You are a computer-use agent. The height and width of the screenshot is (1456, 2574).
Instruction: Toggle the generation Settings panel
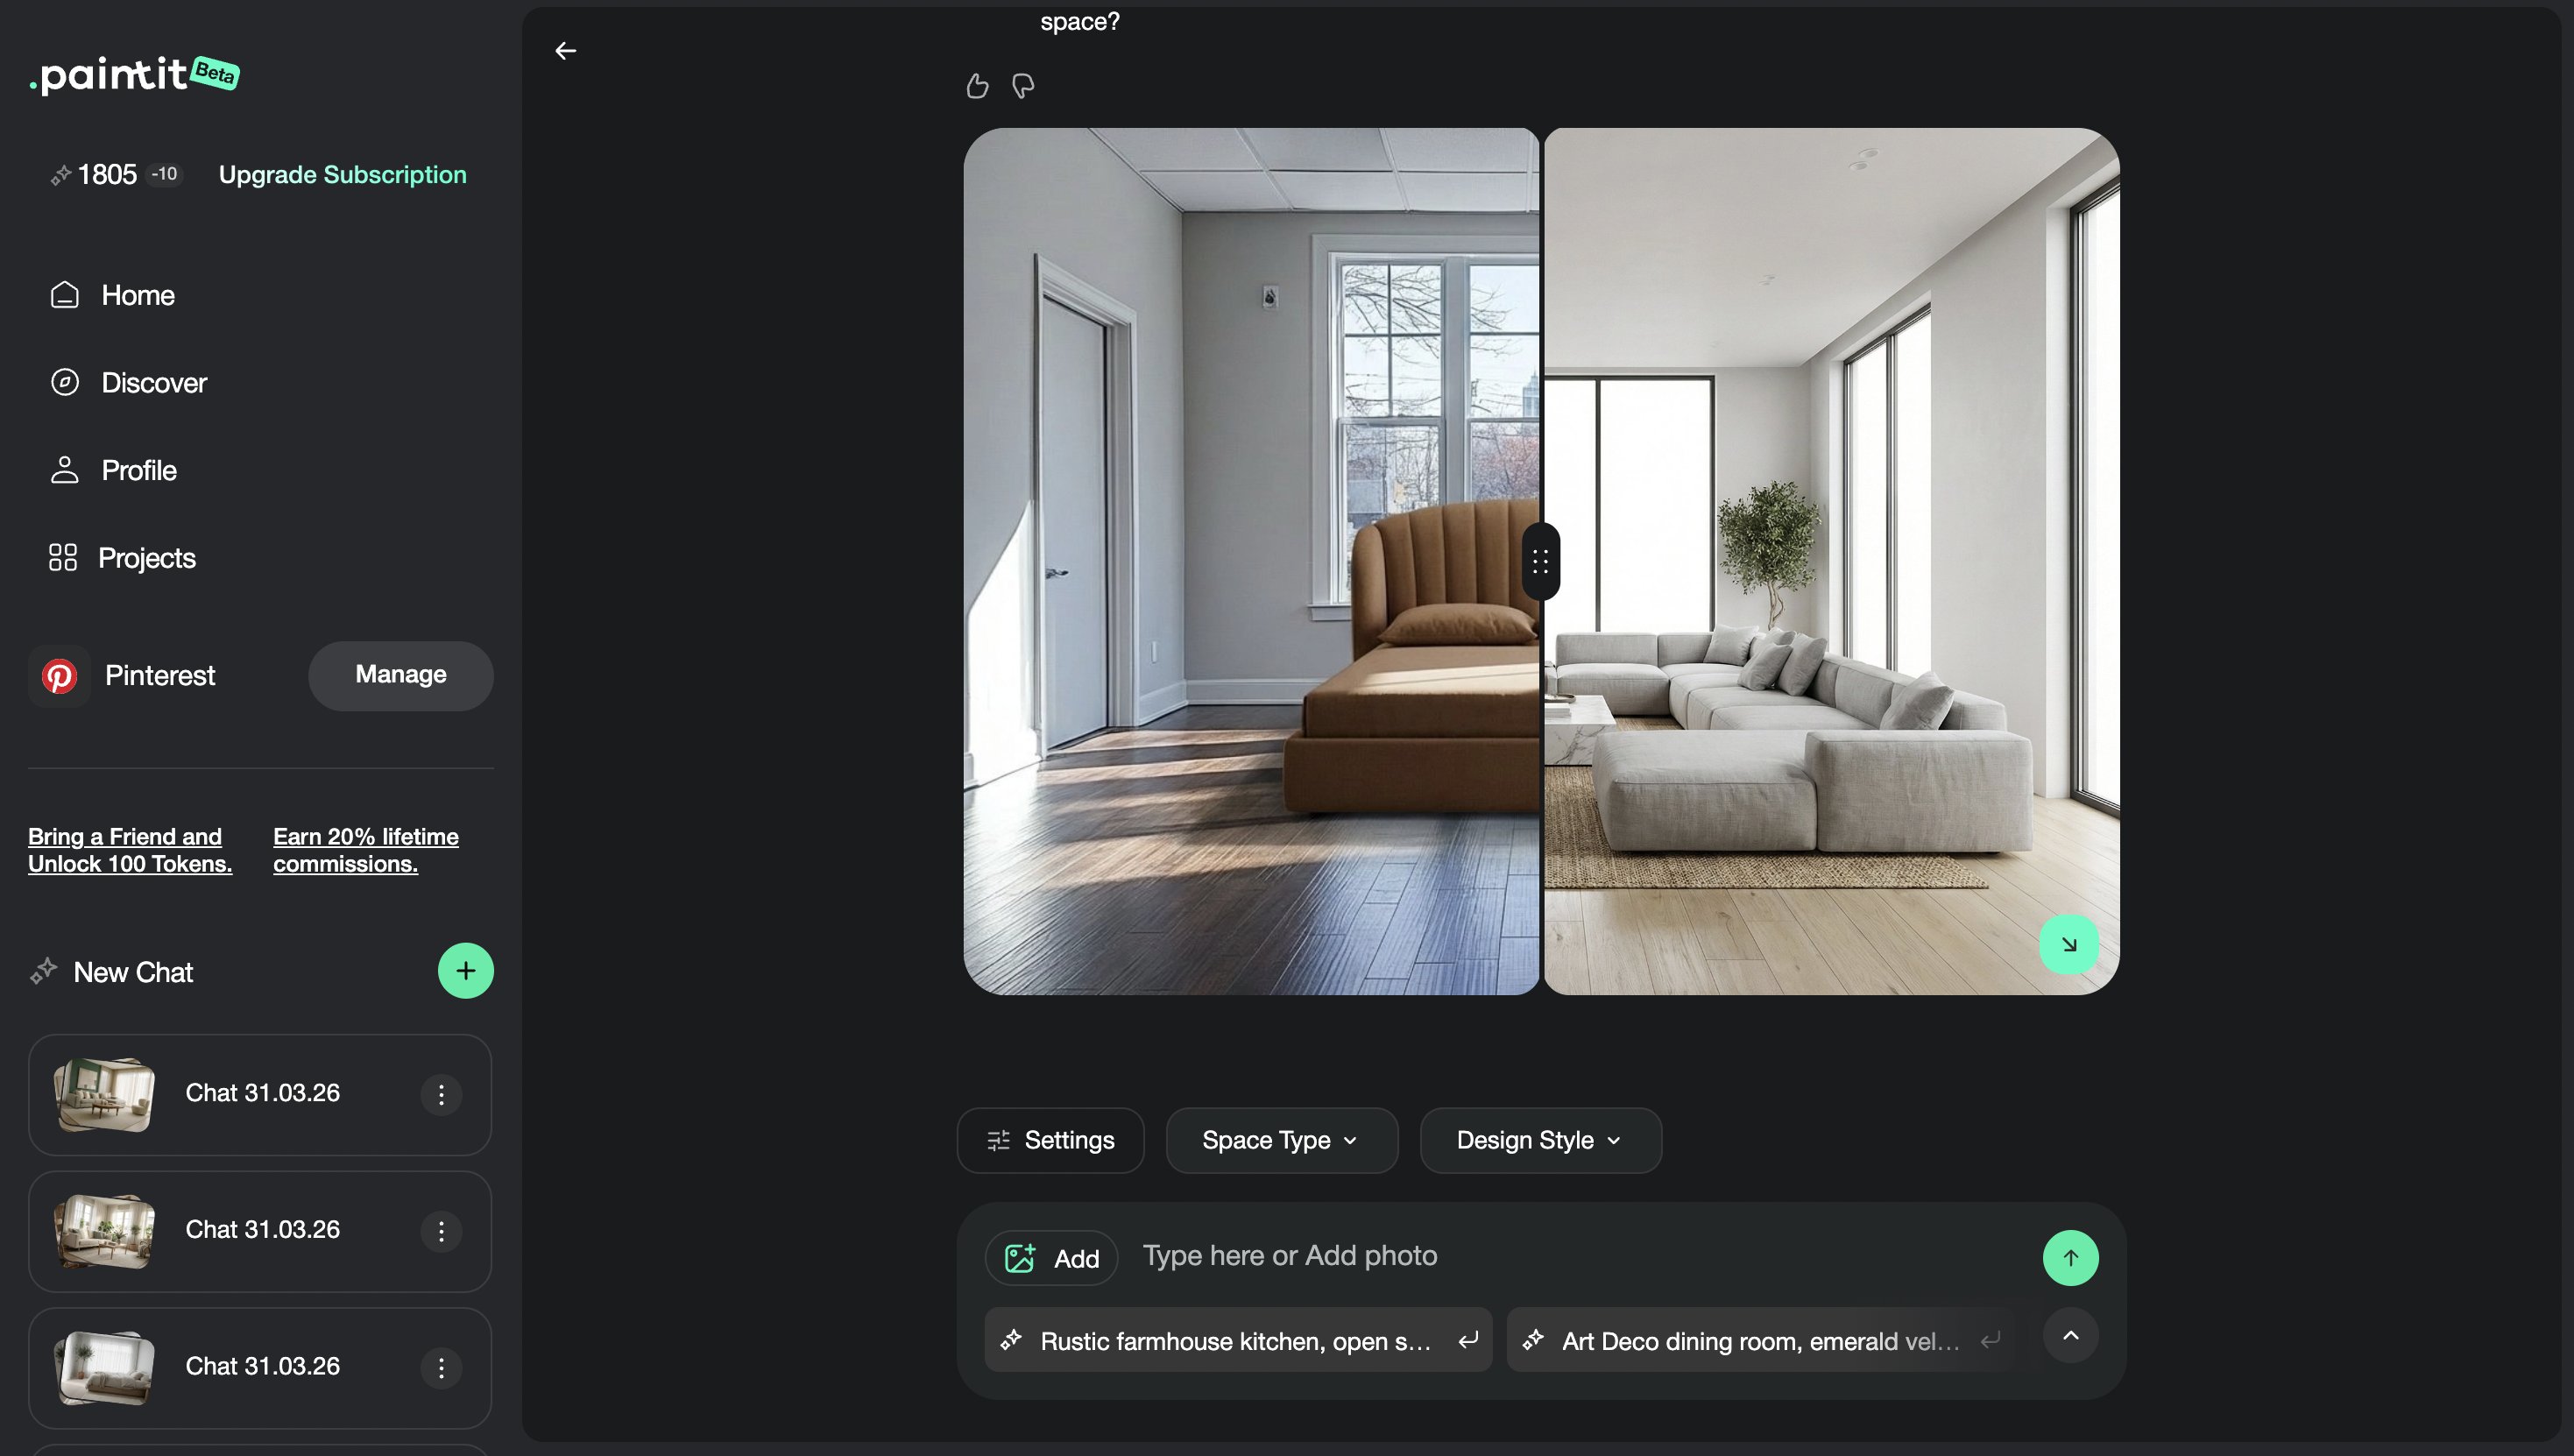tap(1049, 1140)
